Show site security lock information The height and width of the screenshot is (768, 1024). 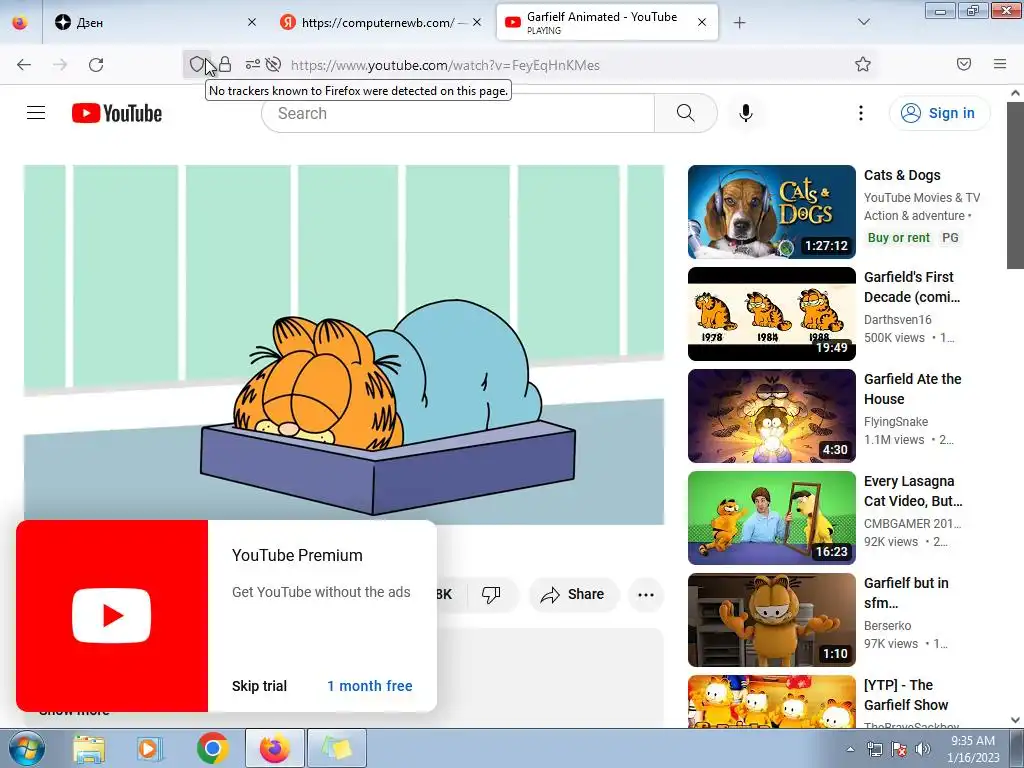[x=225, y=64]
